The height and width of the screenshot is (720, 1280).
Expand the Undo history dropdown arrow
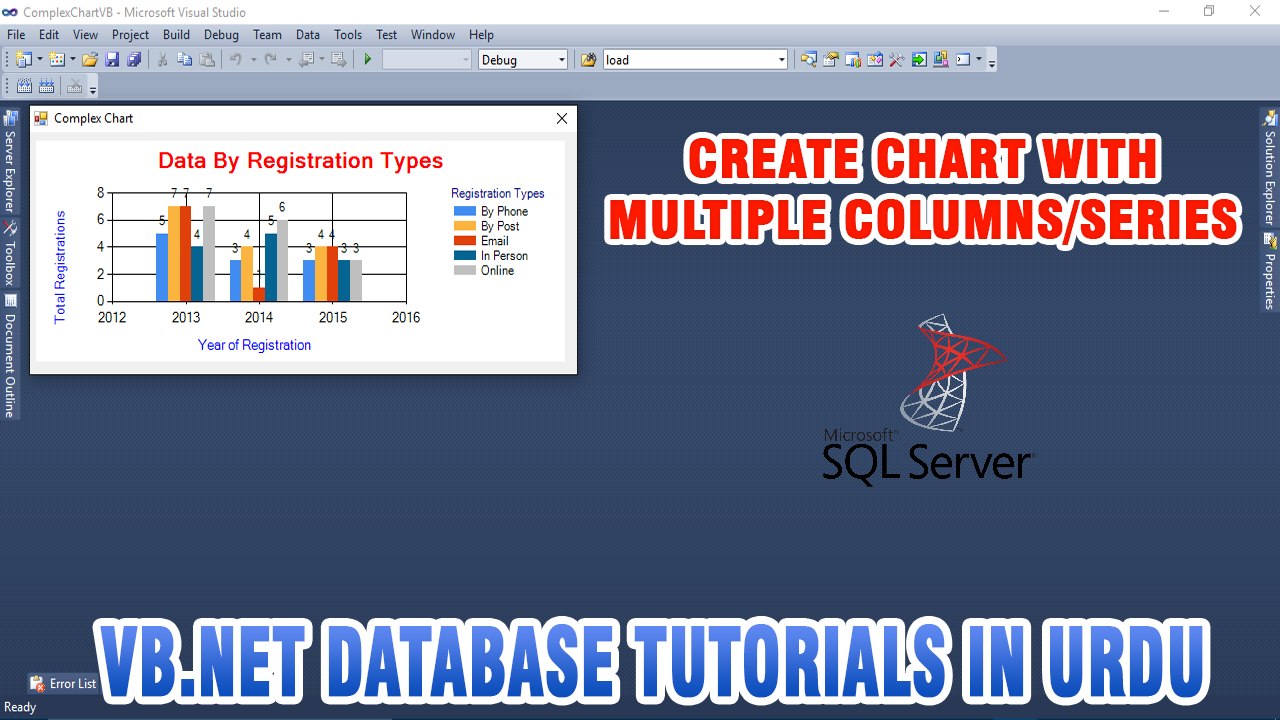(x=253, y=60)
